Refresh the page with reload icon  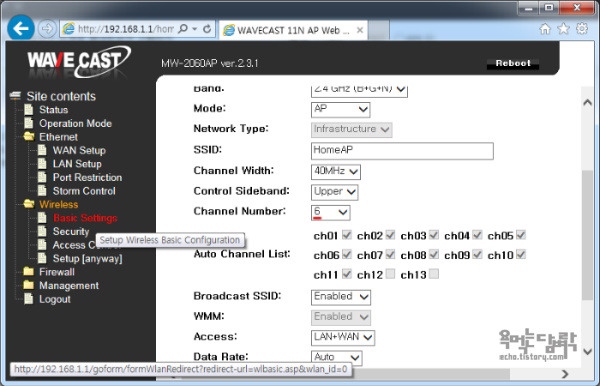click(207, 29)
